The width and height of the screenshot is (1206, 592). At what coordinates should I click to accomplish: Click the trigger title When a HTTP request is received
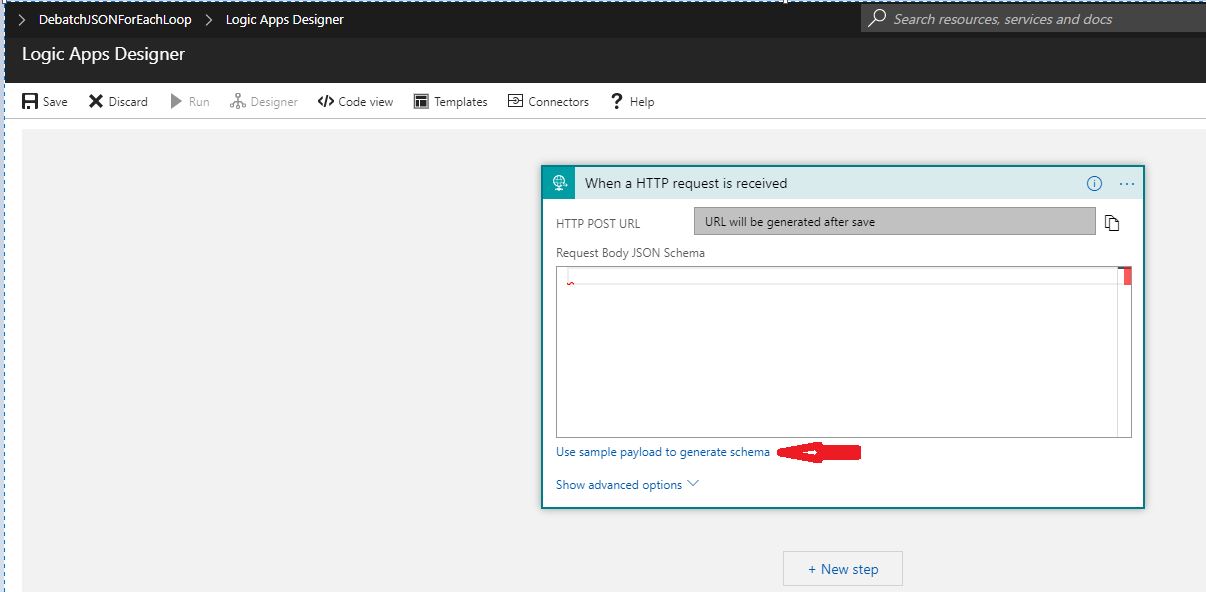click(686, 183)
